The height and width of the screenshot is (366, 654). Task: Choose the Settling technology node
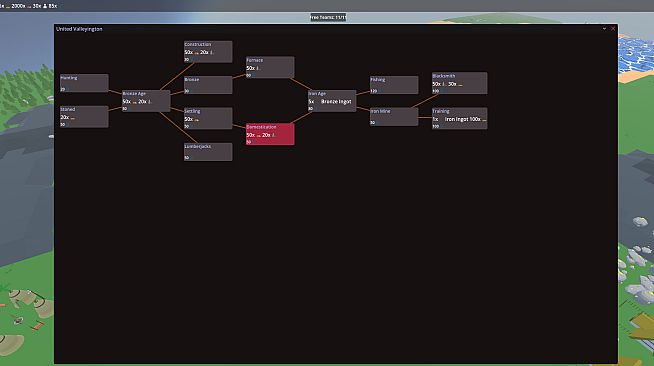pos(208,118)
